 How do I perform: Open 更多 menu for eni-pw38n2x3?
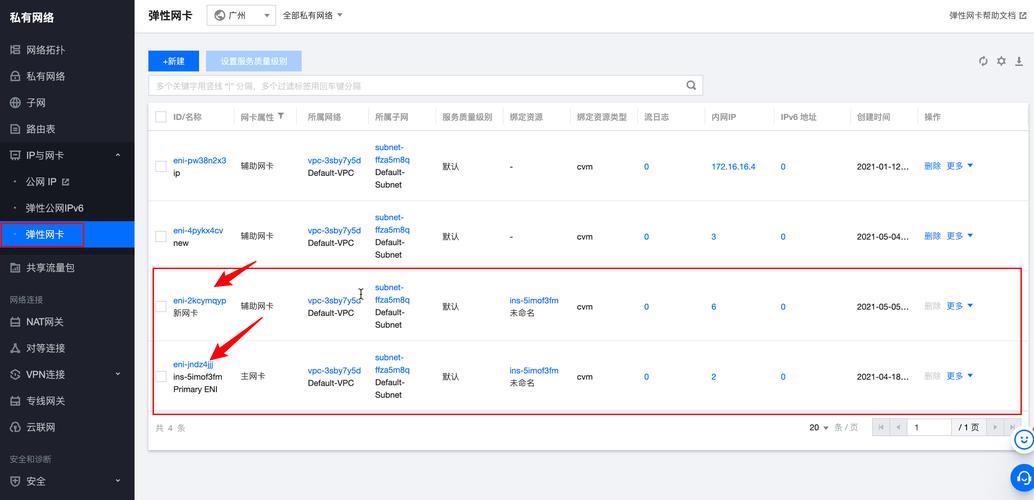pyautogui.click(x=959, y=166)
